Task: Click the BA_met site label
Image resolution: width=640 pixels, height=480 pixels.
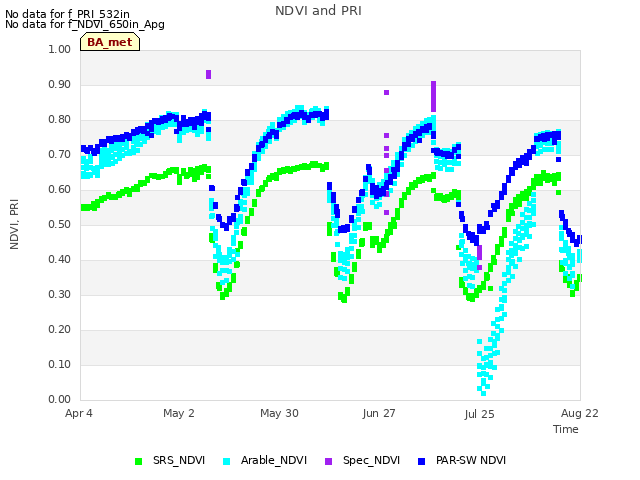Action: 110,42
